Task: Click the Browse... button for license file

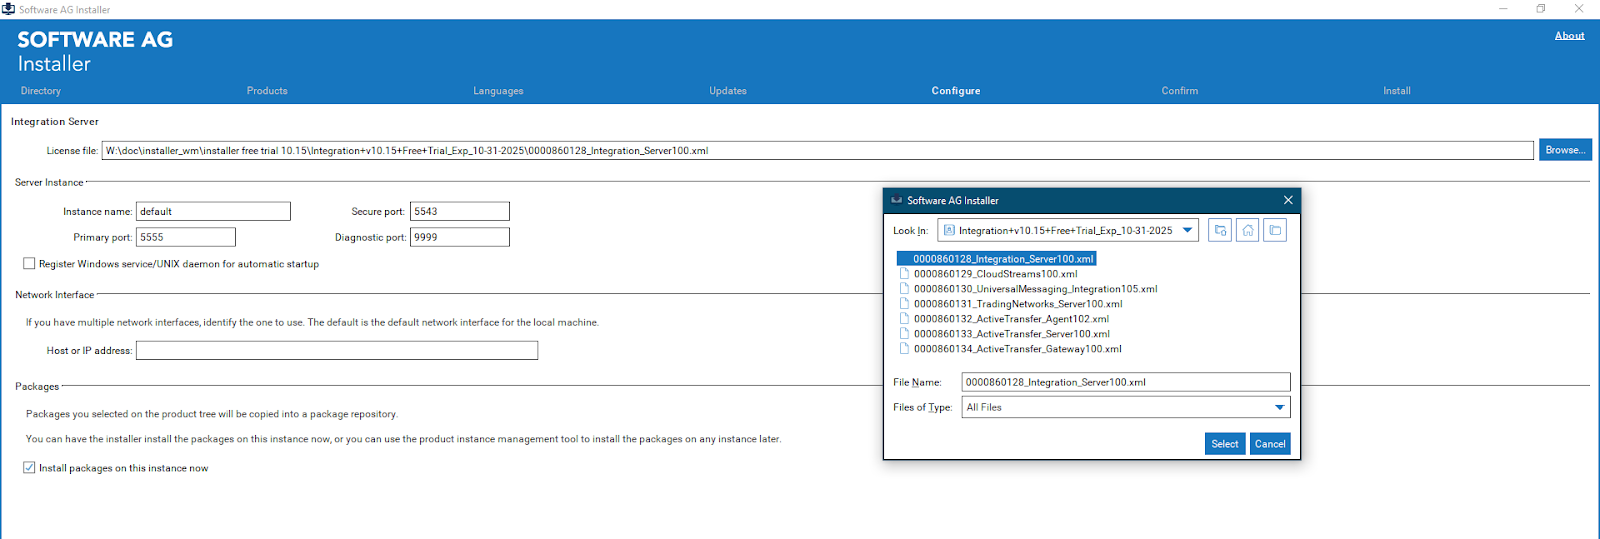Action: 1565,150
